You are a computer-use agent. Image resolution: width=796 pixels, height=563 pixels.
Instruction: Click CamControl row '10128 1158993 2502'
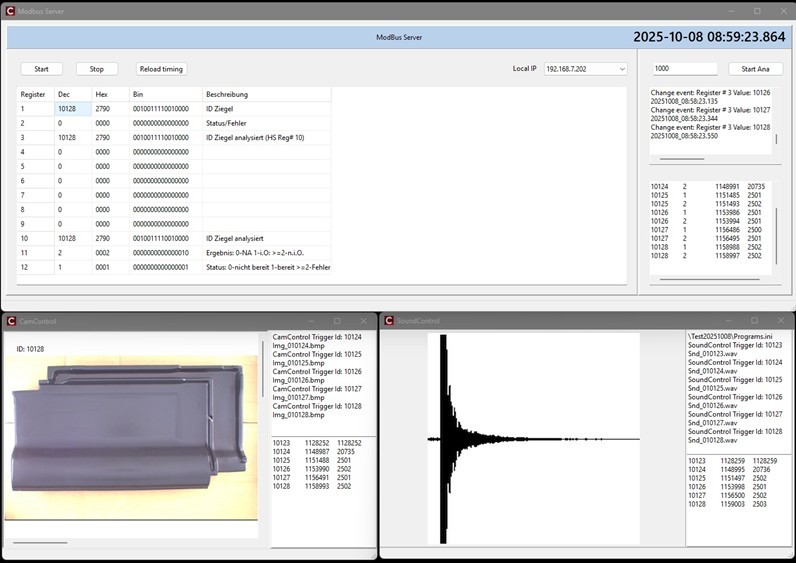coord(312,486)
